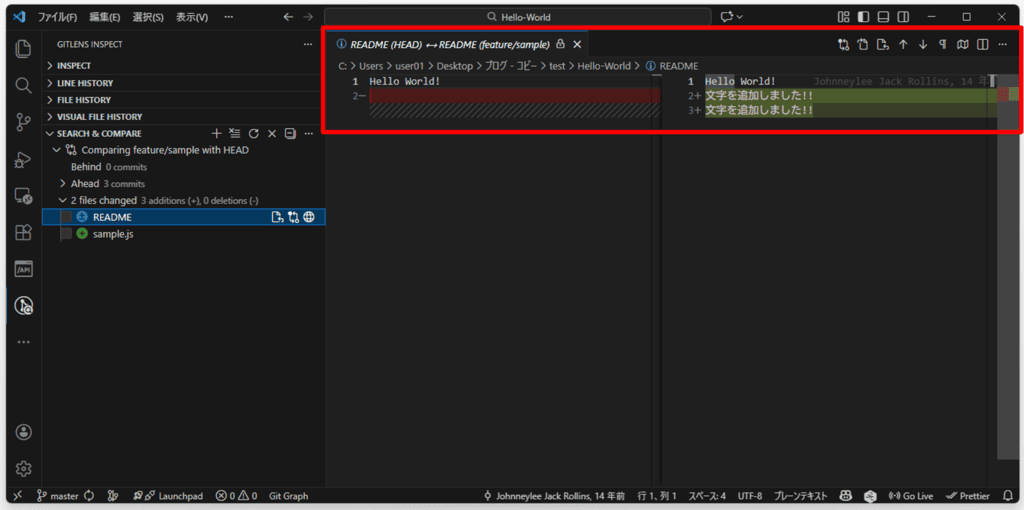1024x510 pixels.
Task: Open Launchpad from status bar
Action: (x=168, y=496)
